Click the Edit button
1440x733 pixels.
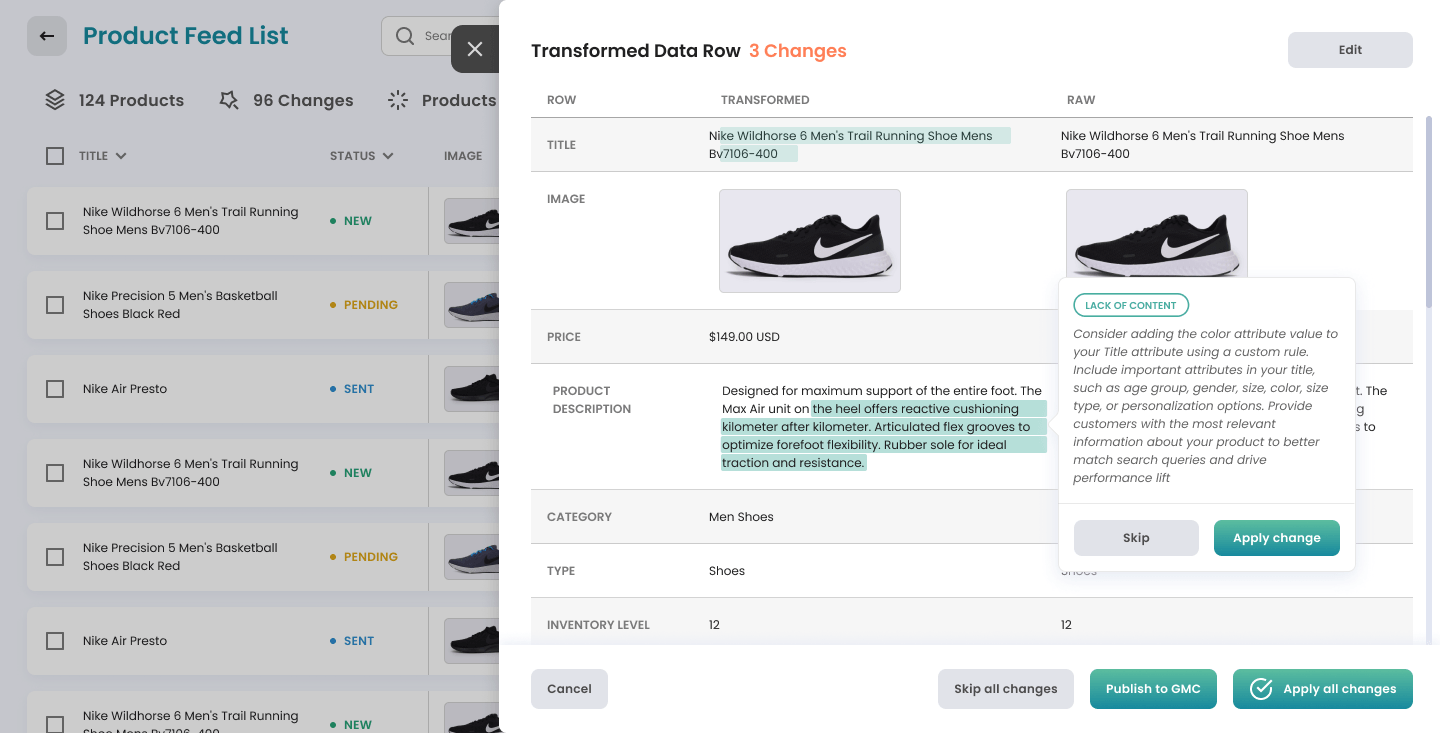pos(1350,50)
